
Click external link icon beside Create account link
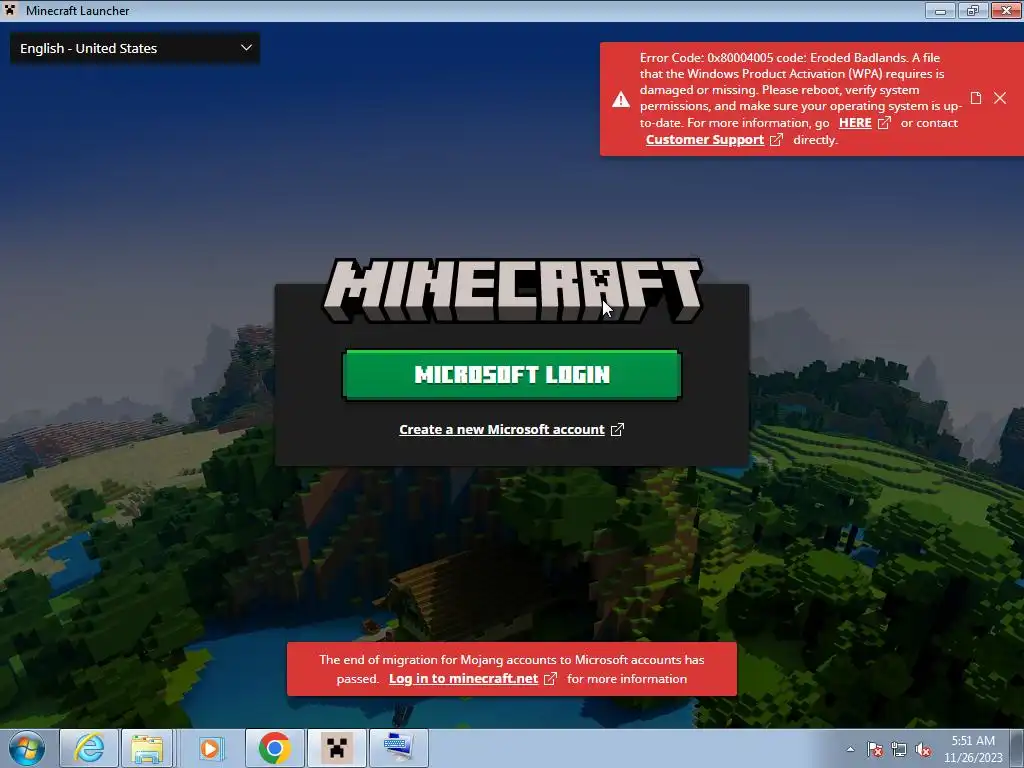(x=617, y=430)
